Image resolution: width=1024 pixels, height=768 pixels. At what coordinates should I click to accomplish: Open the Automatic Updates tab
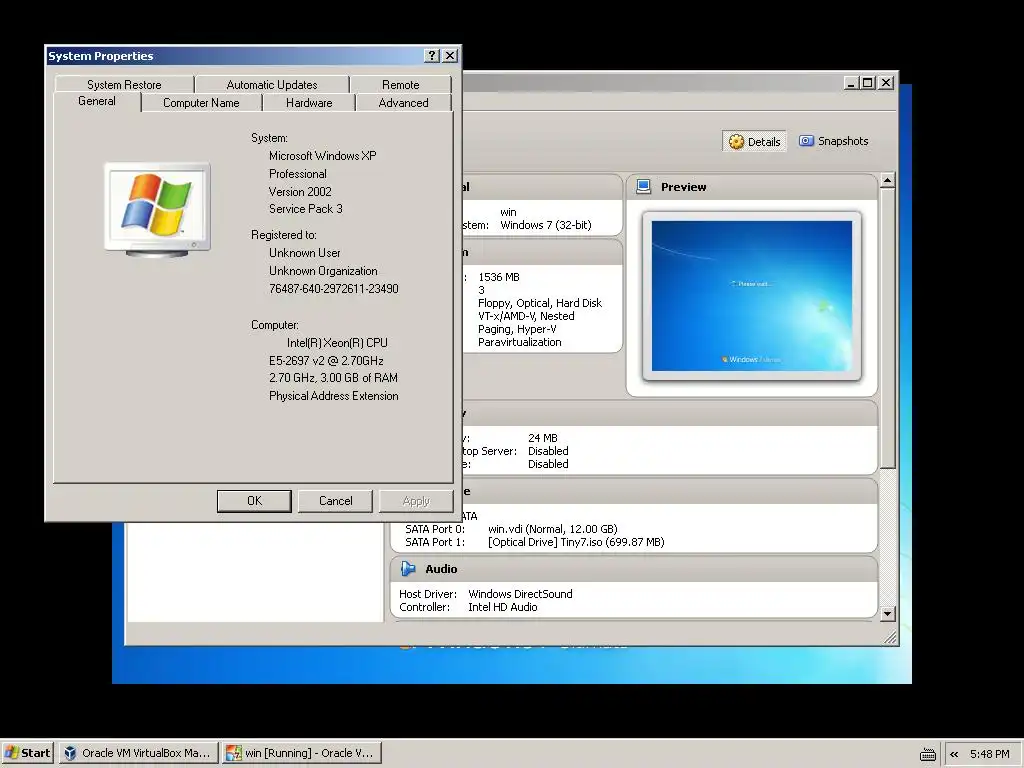tap(272, 85)
